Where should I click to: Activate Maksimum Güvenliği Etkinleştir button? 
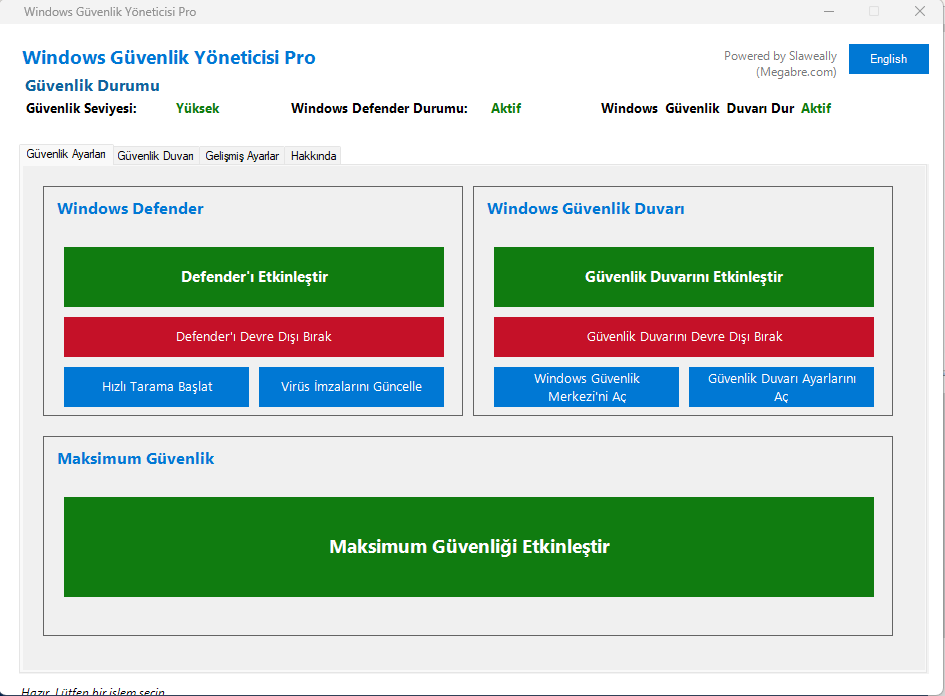[x=469, y=547]
